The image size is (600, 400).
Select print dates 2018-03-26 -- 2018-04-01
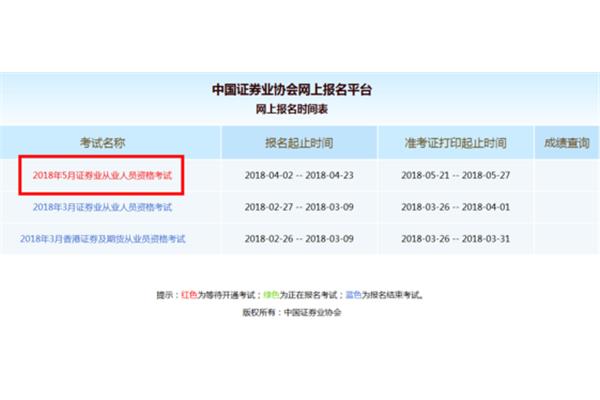[x=455, y=207]
